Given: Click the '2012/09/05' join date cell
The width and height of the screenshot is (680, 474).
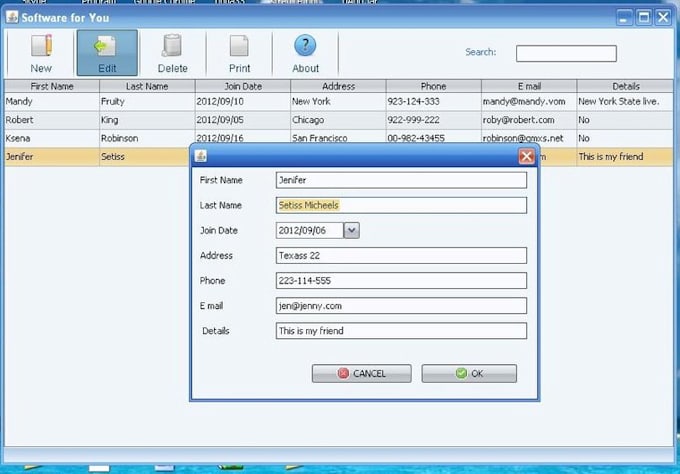Looking at the screenshot, I should [x=243, y=120].
